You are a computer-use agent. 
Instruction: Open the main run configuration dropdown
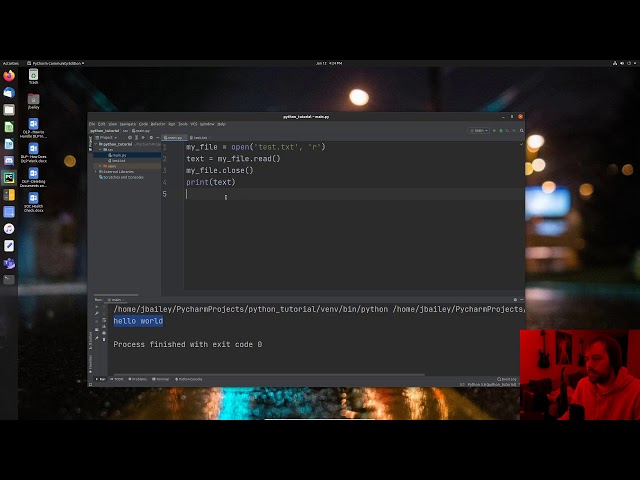(x=478, y=131)
